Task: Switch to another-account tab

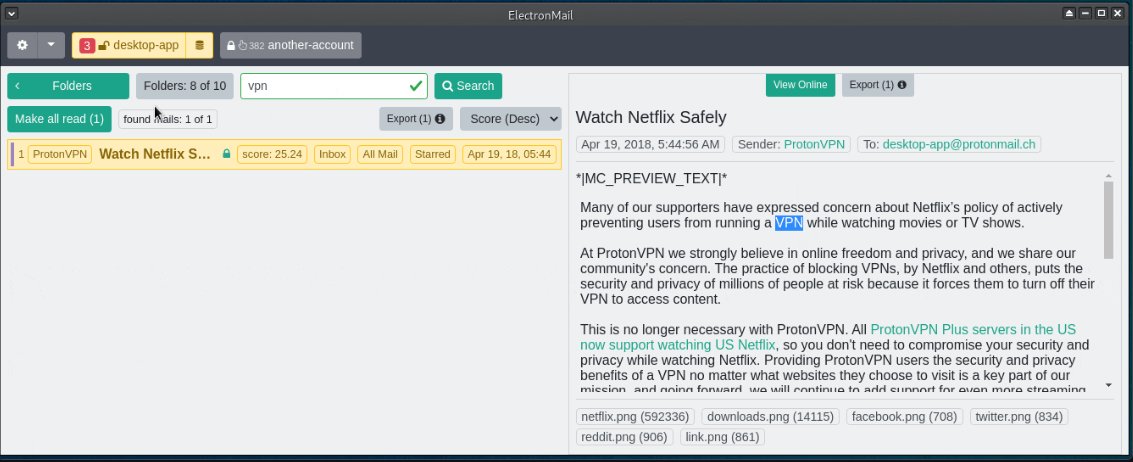Action: 290,46
